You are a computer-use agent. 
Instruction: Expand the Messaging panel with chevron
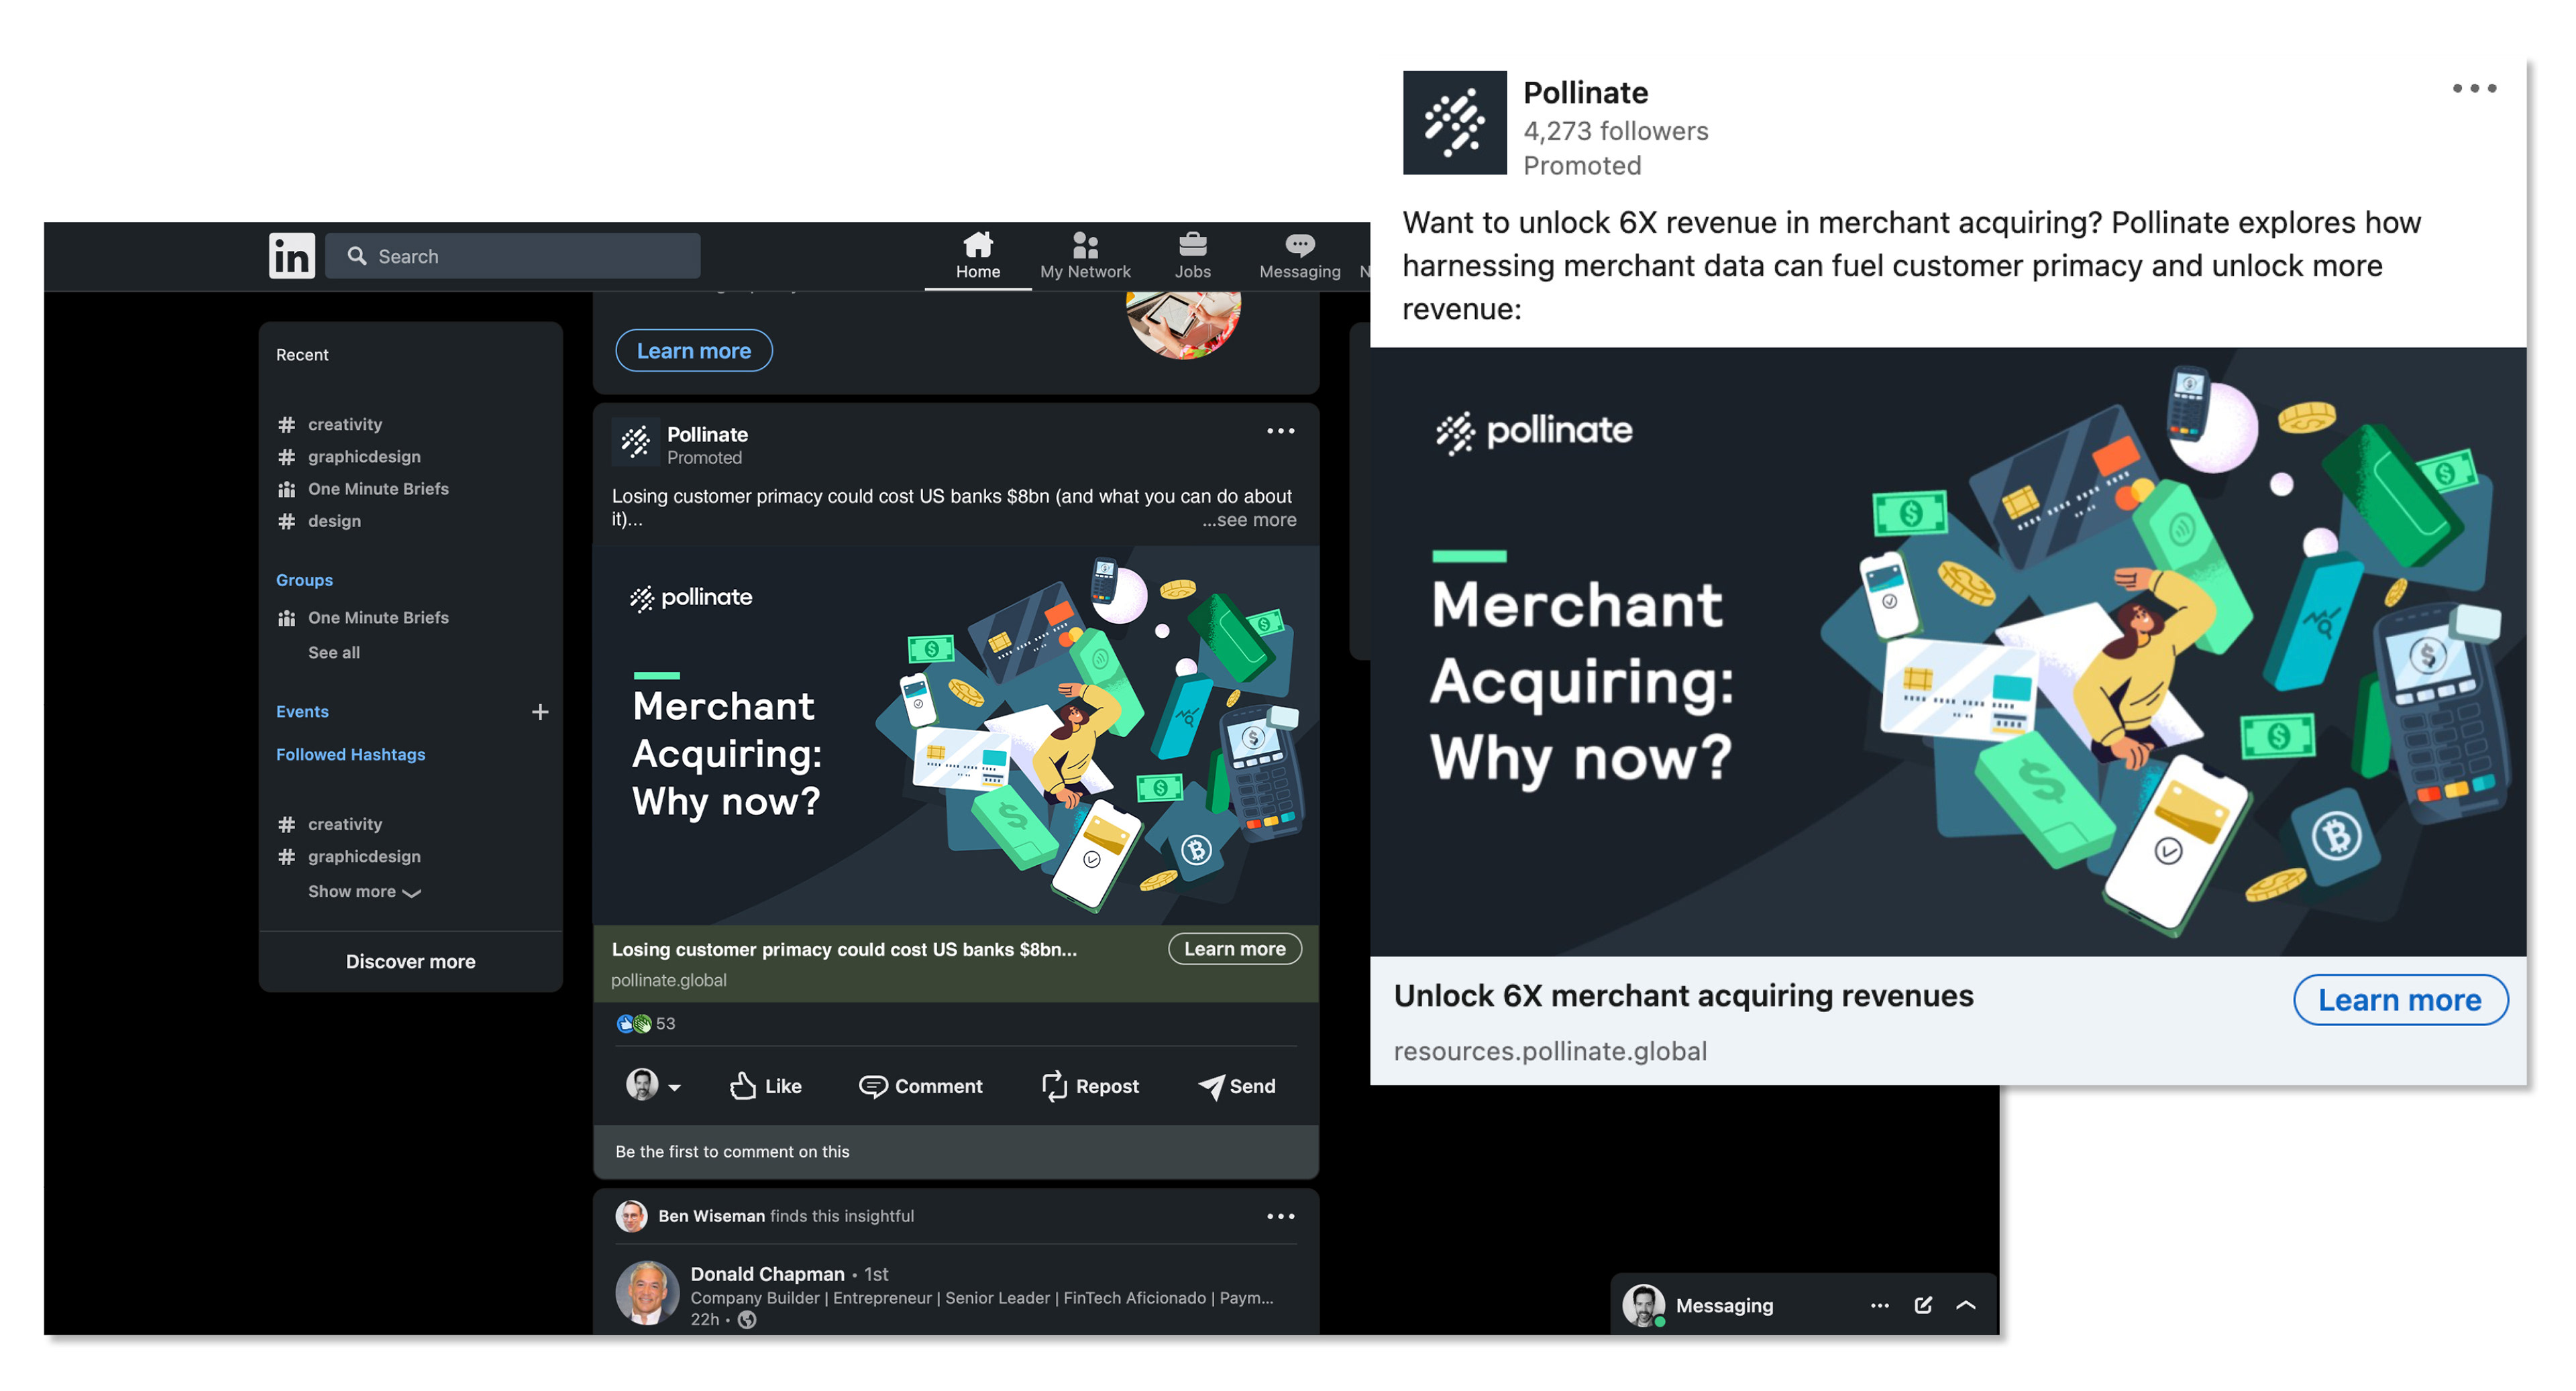[x=1965, y=1305]
